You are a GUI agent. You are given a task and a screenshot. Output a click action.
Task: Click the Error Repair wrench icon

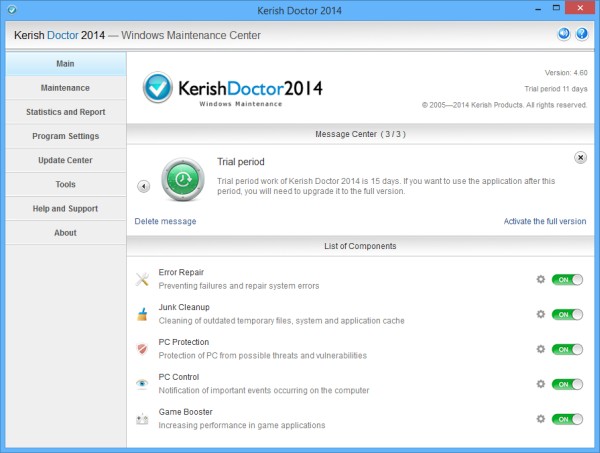pos(142,279)
